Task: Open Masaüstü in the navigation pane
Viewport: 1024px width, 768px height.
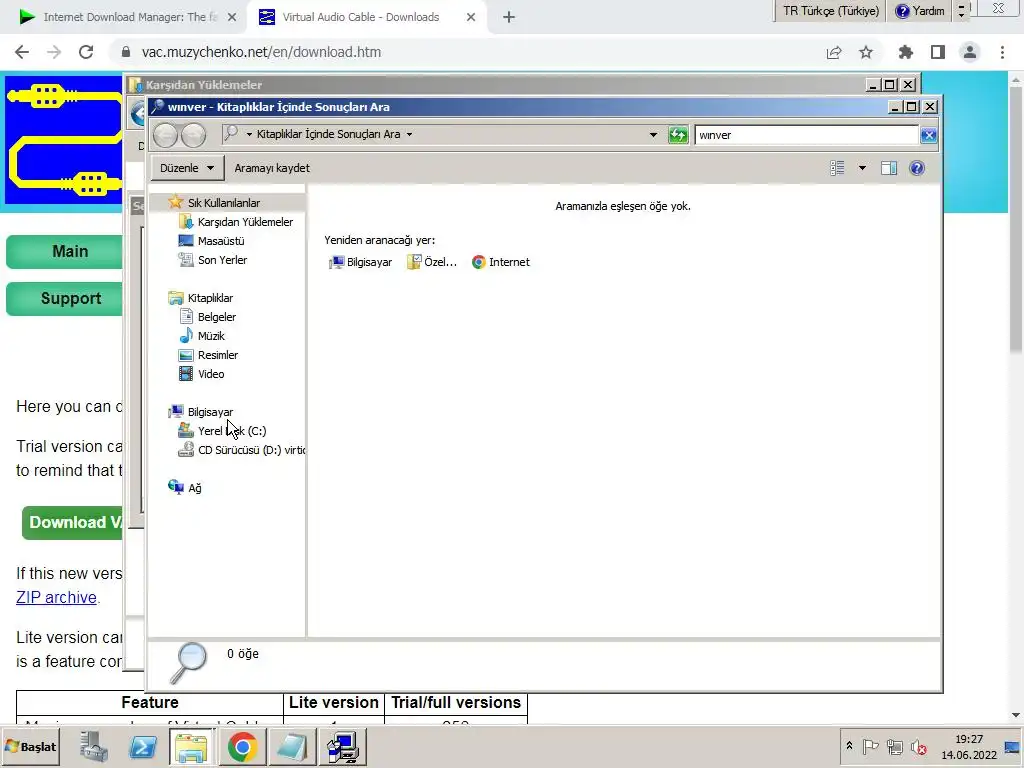Action: (x=221, y=241)
